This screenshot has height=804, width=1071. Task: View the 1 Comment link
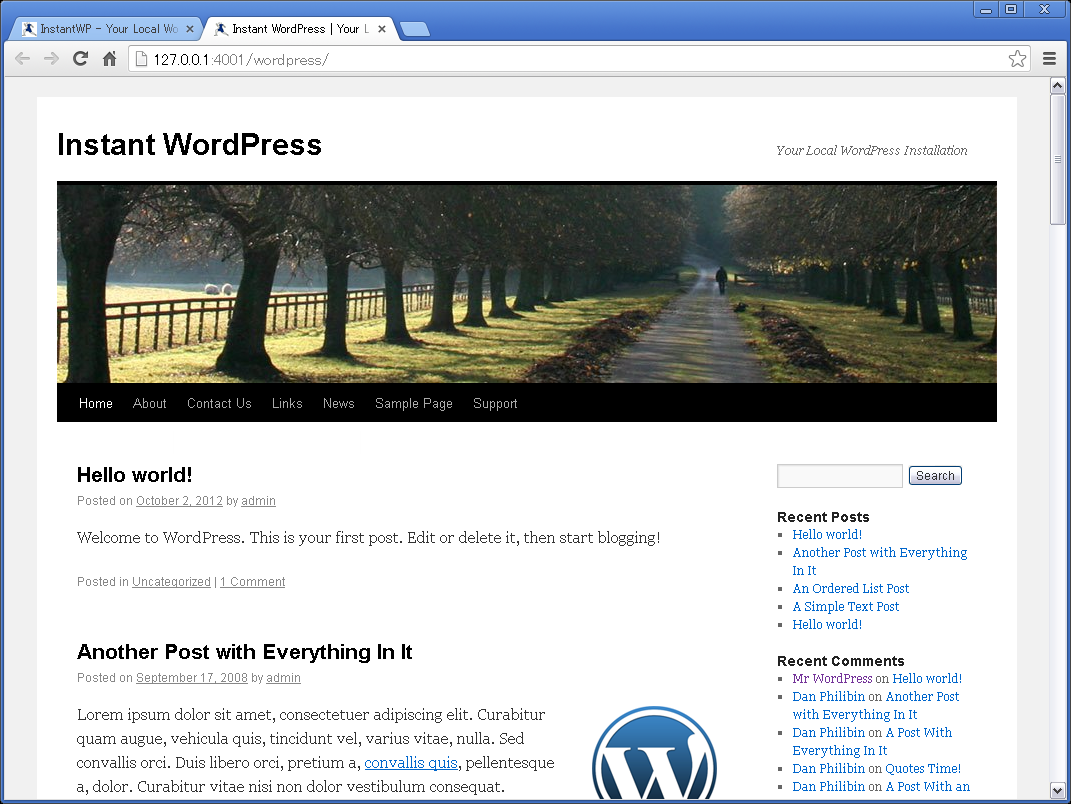(253, 581)
